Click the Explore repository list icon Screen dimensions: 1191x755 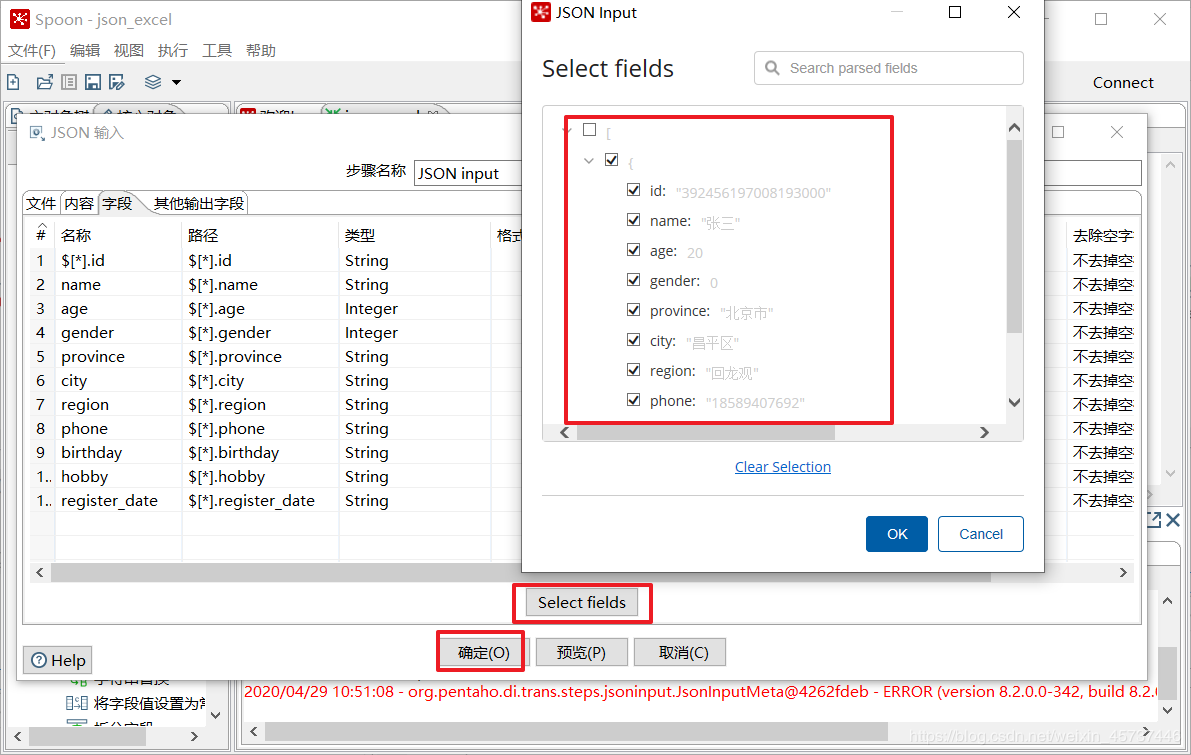pos(69,82)
